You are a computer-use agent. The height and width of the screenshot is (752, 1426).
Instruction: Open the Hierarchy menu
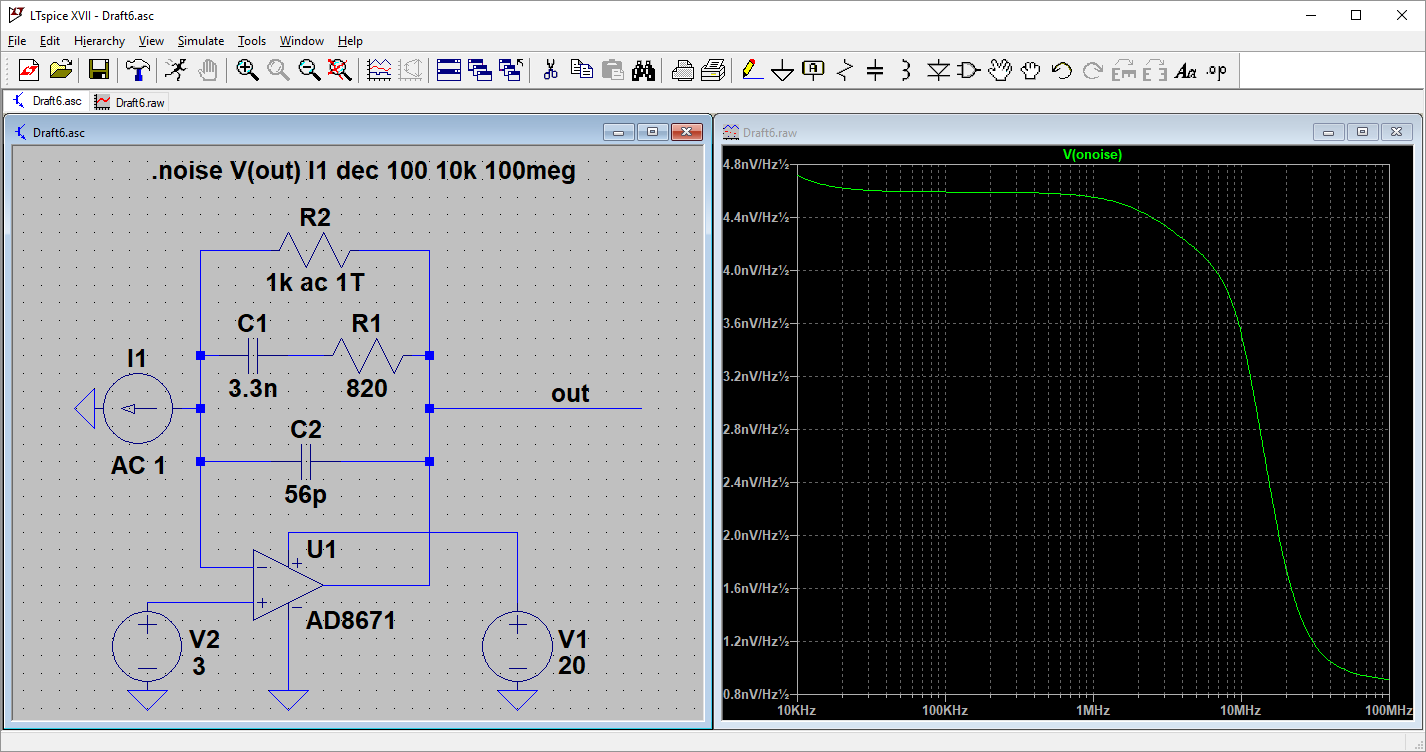tap(99, 41)
